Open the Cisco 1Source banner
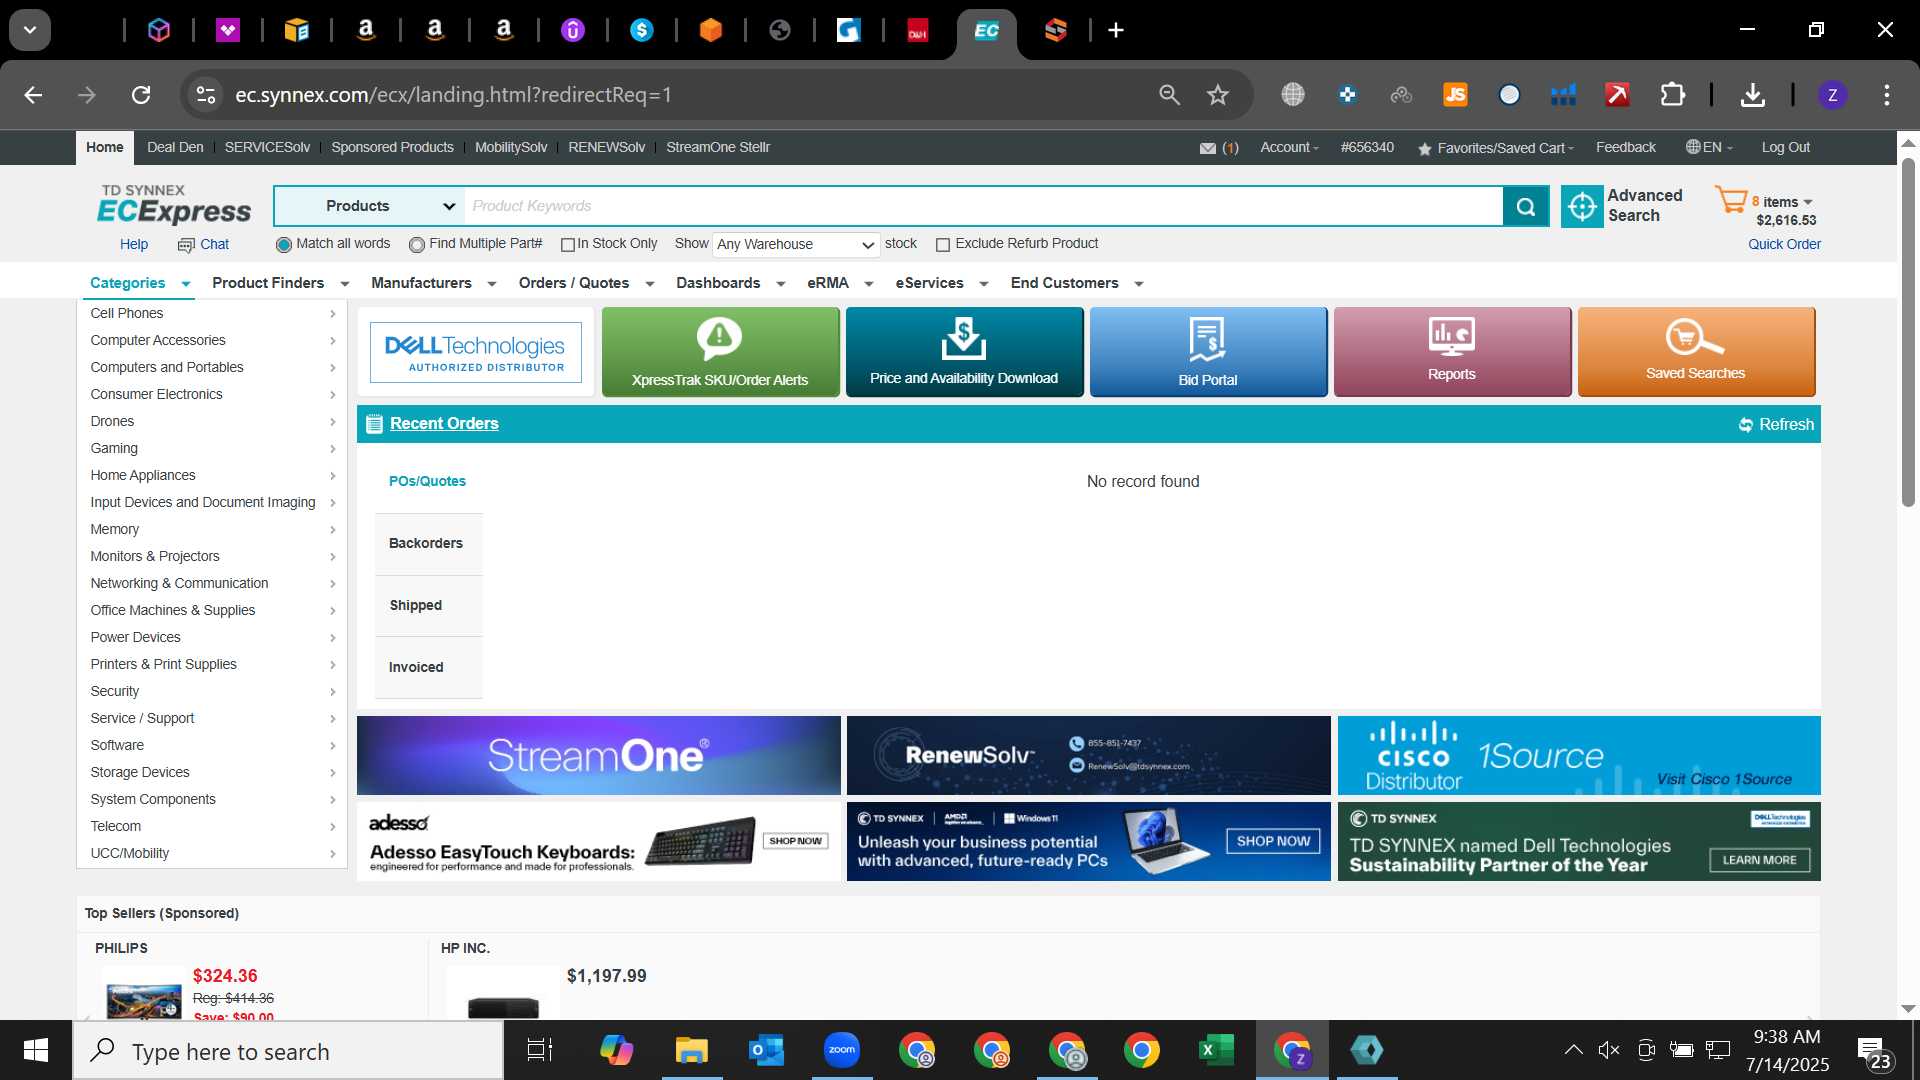Image resolution: width=1920 pixels, height=1080 pixels. click(1579, 756)
